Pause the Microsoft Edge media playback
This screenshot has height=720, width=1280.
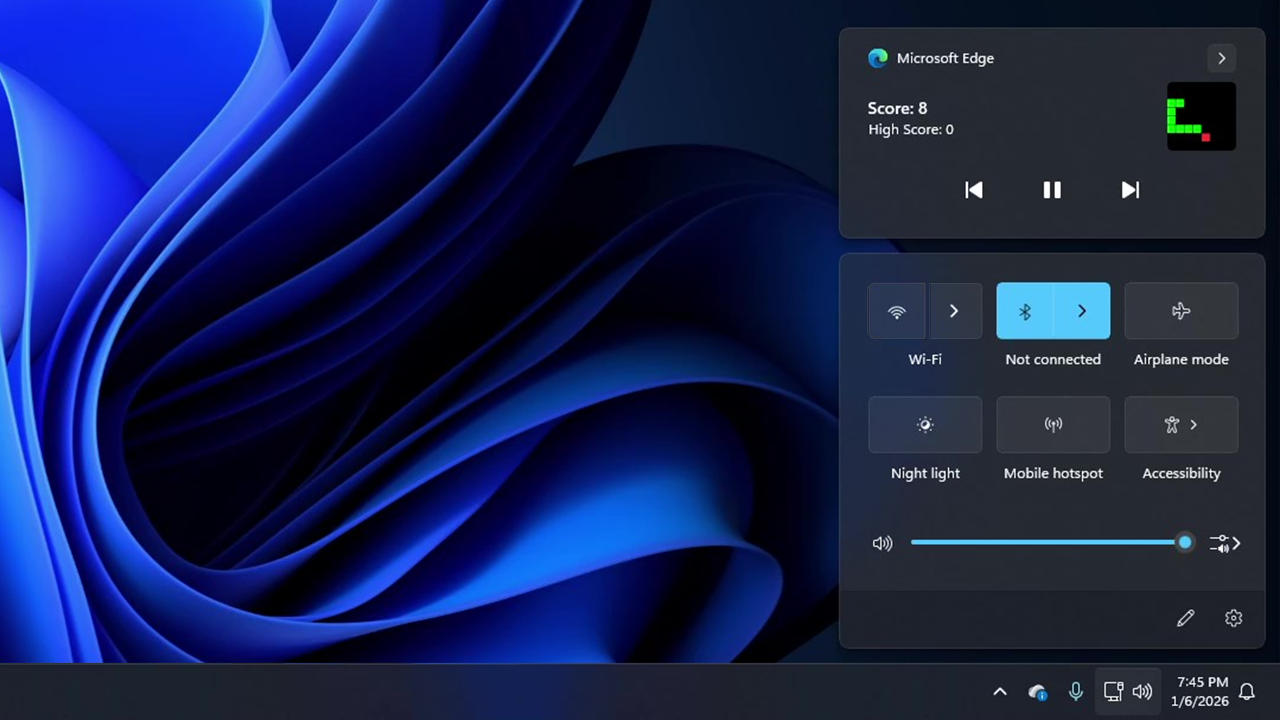tap(1052, 190)
